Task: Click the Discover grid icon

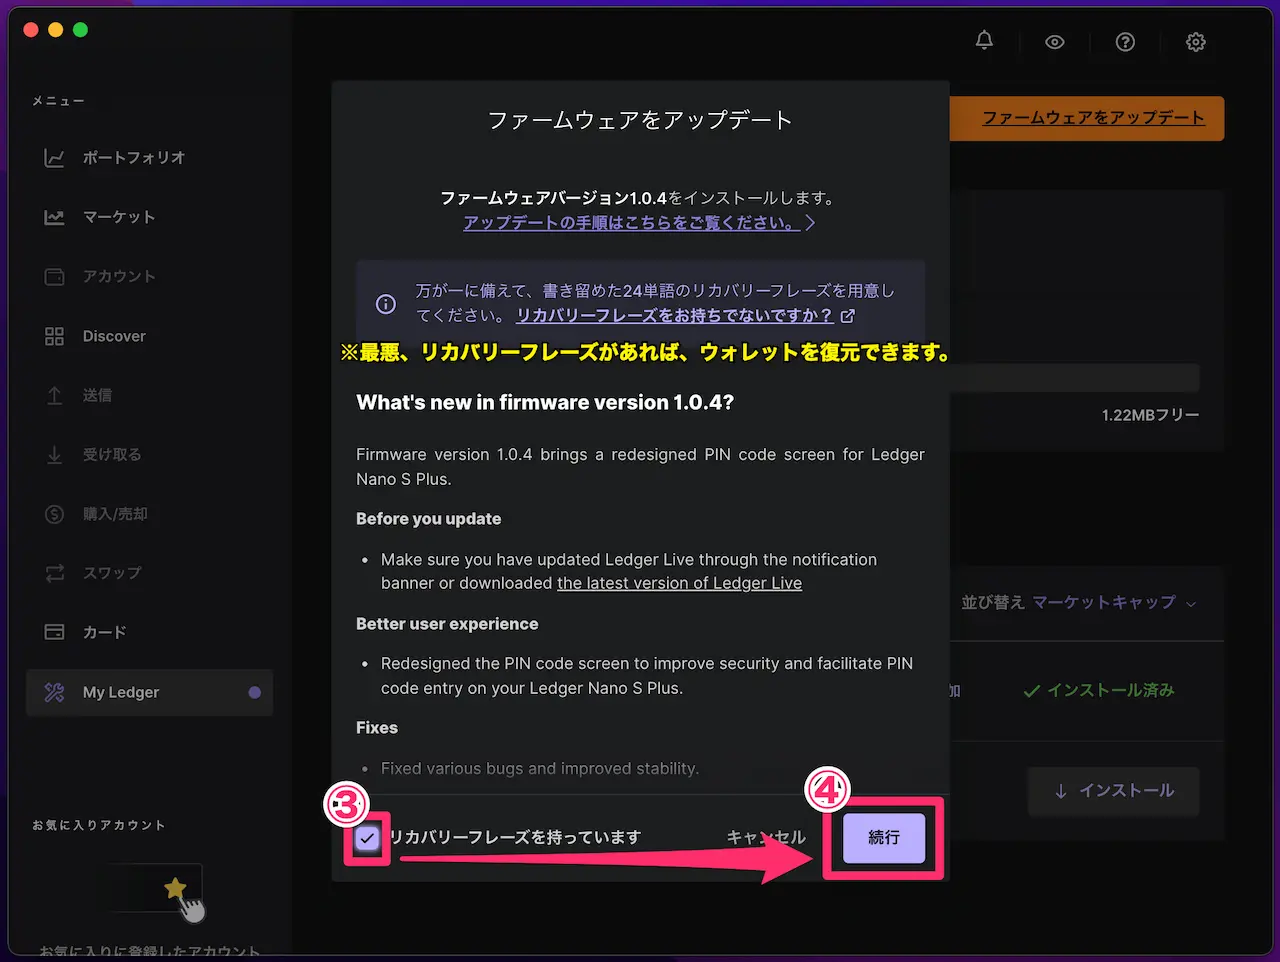Action: (x=54, y=336)
